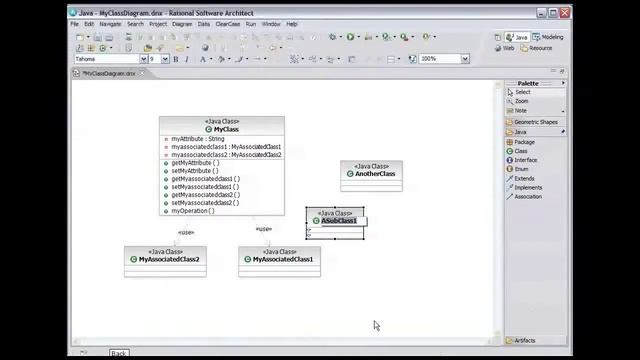Click the ASubClass1 name edit field
The width and height of the screenshot is (640, 360).
(344, 221)
